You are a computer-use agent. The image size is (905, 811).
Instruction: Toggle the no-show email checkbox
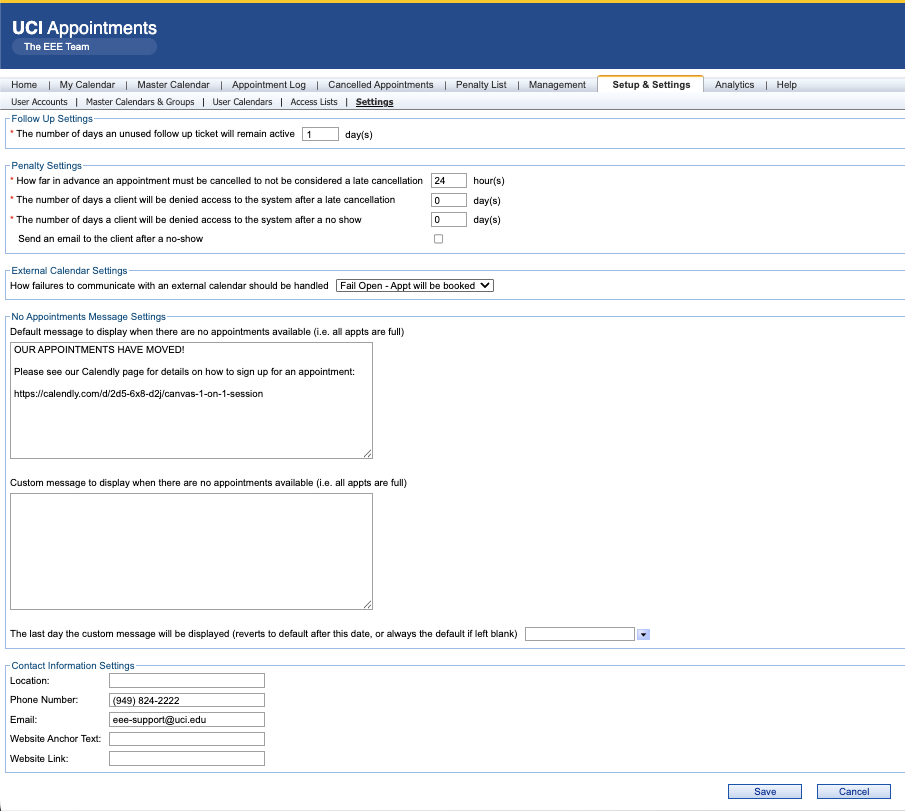(x=439, y=239)
